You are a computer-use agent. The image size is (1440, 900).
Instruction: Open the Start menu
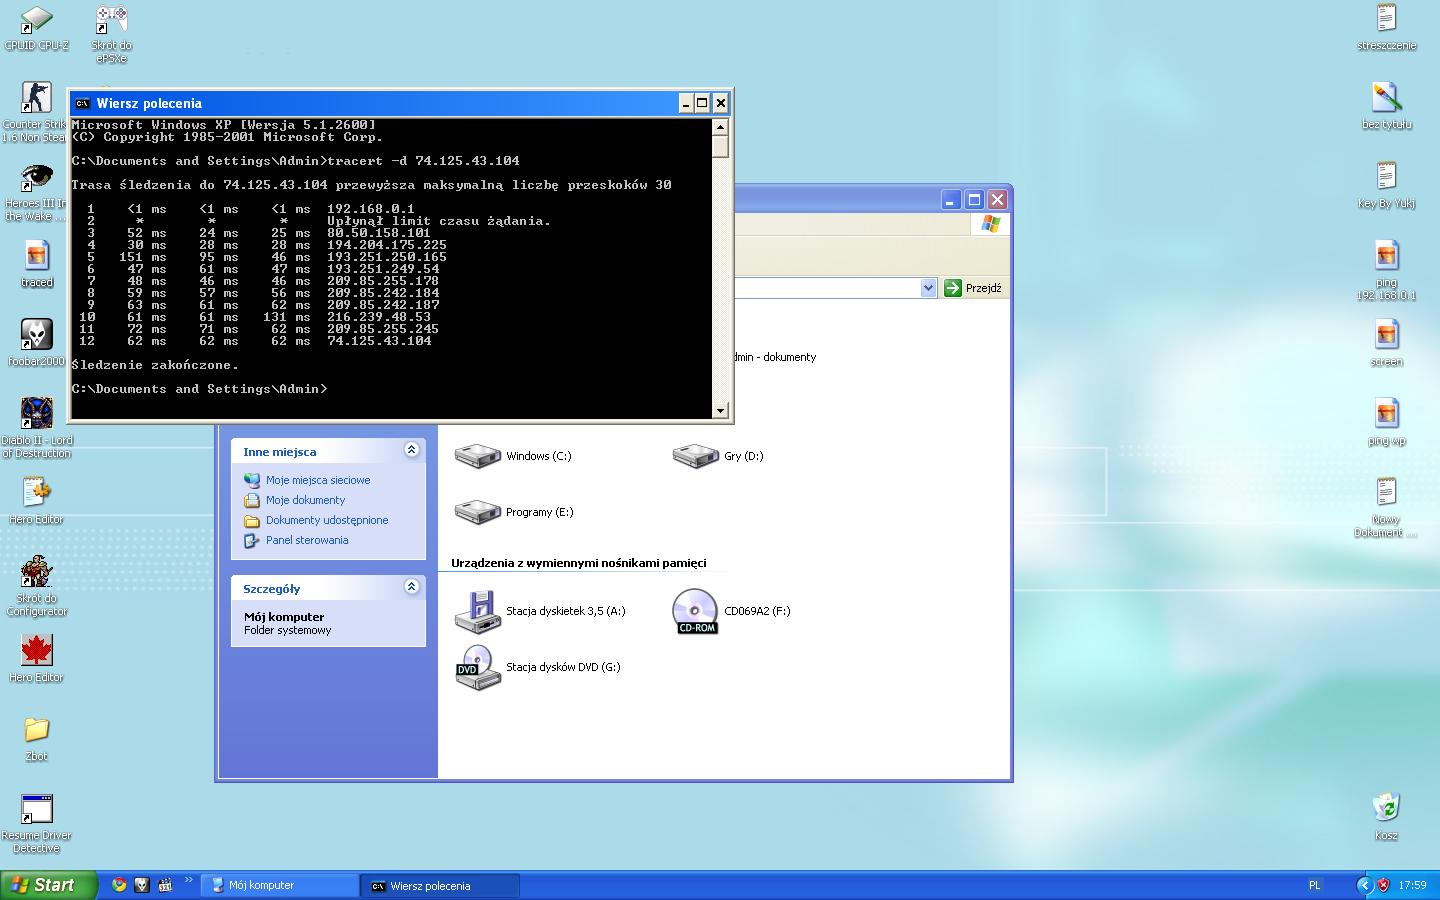(x=48, y=885)
